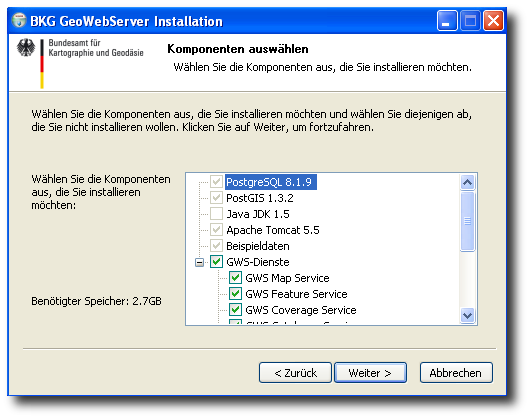The image size is (530, 419).
Task: Uncheck the GWS Coverage Service checkbox
Action: (x=235, y=310)
